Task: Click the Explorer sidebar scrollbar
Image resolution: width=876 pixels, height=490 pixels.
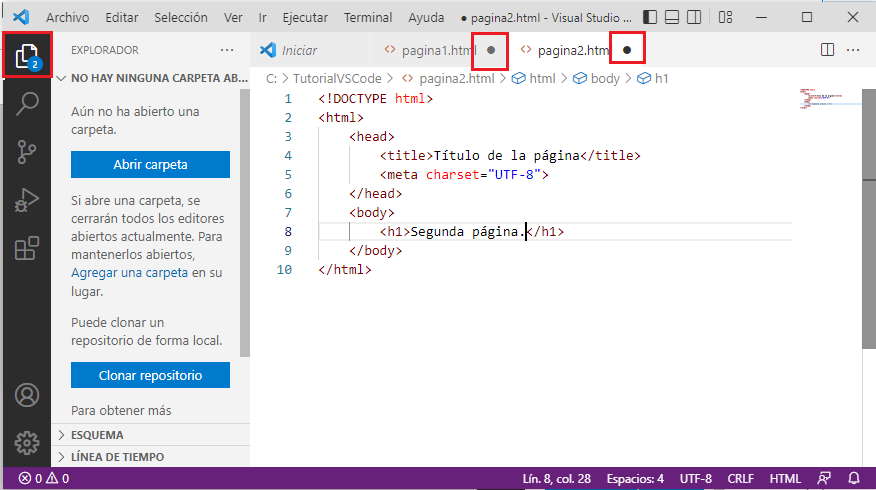Action: [x=245, y=223]
